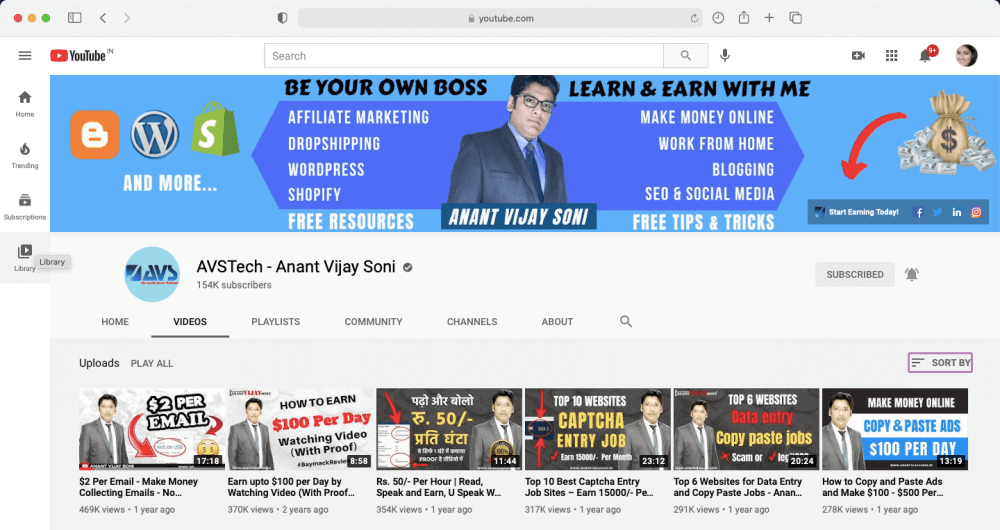Open the Copy & Paste Ads thumbnail
The width and height of the screenshot is (1000, 530).
[x=895, y=429]
